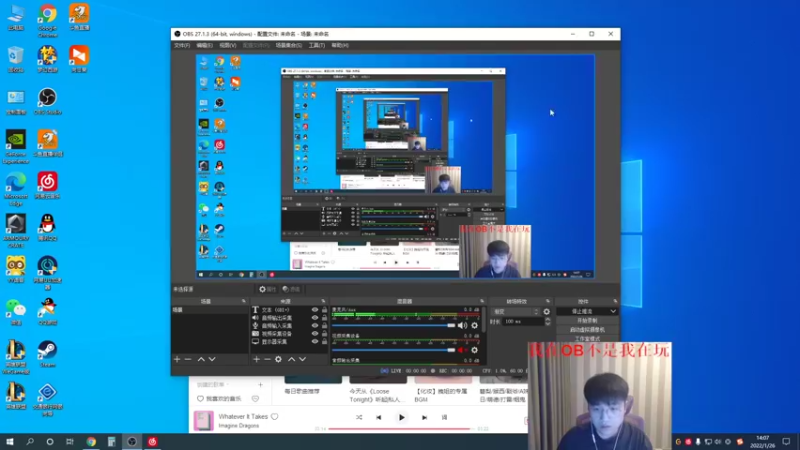Move selected source up in sources panel
800x450 pixels.
pyautogui.click(x=291, y=359)
